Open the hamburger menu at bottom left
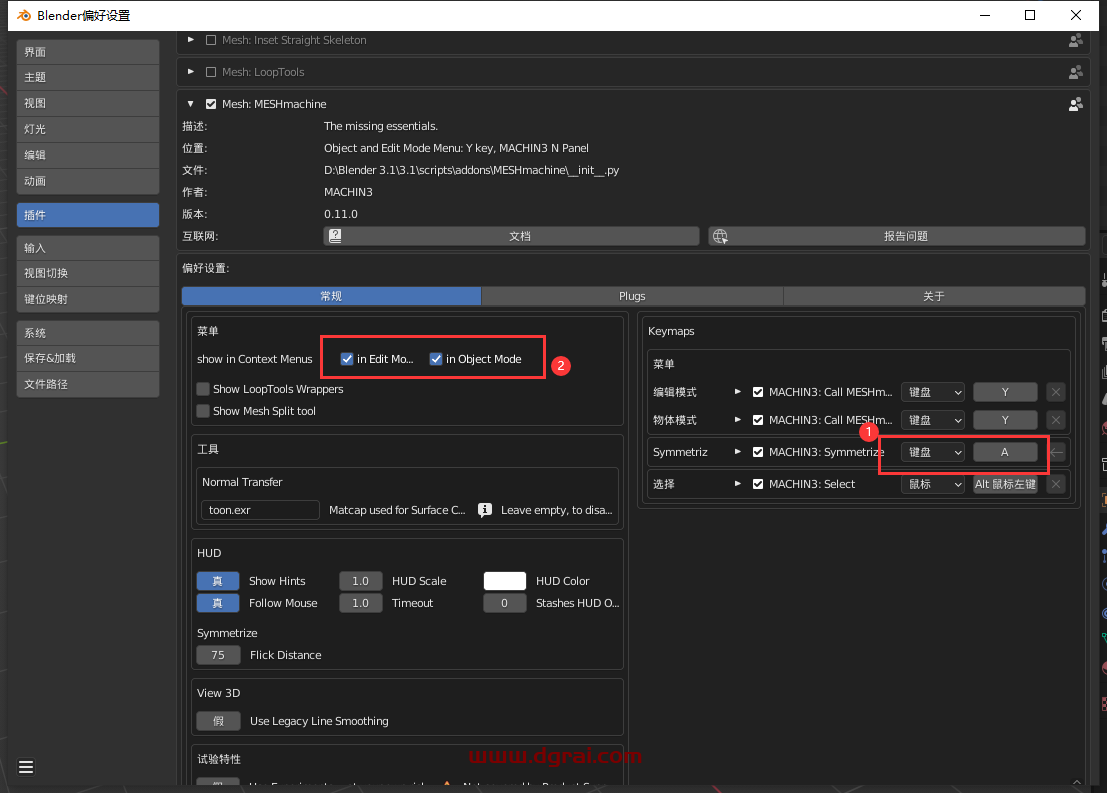 point(26,767)
